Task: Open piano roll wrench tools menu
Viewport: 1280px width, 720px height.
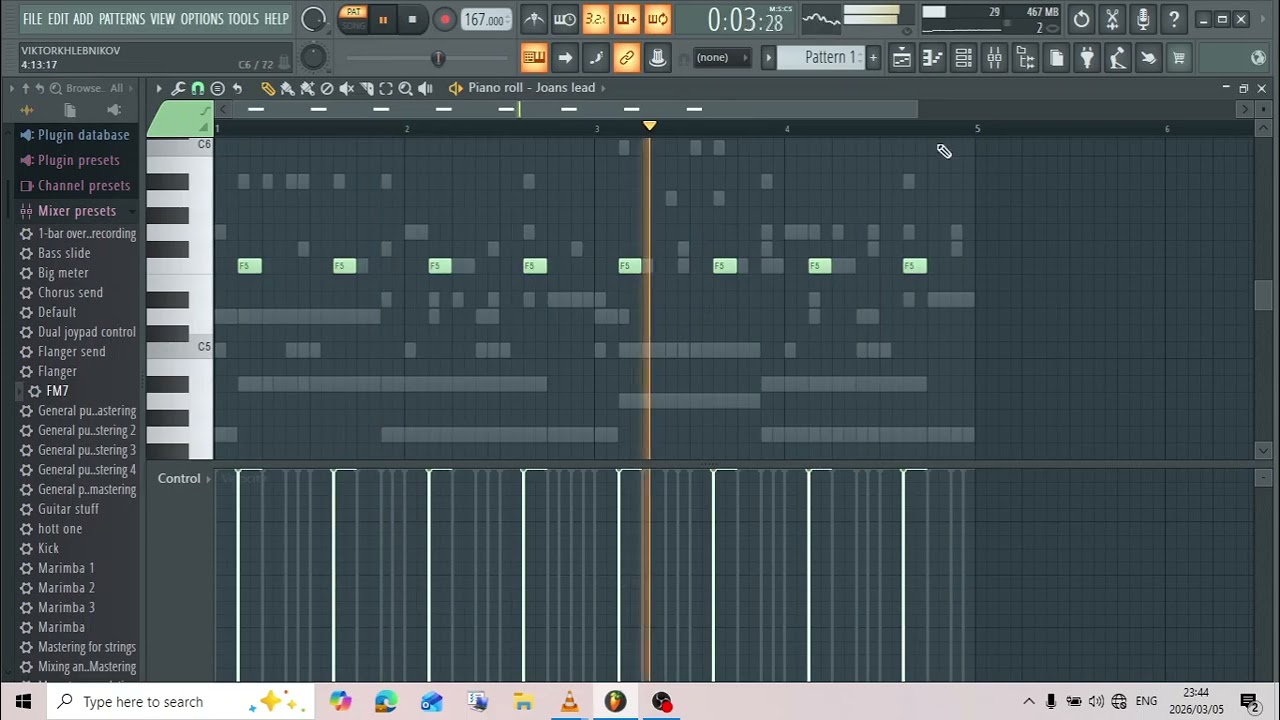Action: click(178, 88)
